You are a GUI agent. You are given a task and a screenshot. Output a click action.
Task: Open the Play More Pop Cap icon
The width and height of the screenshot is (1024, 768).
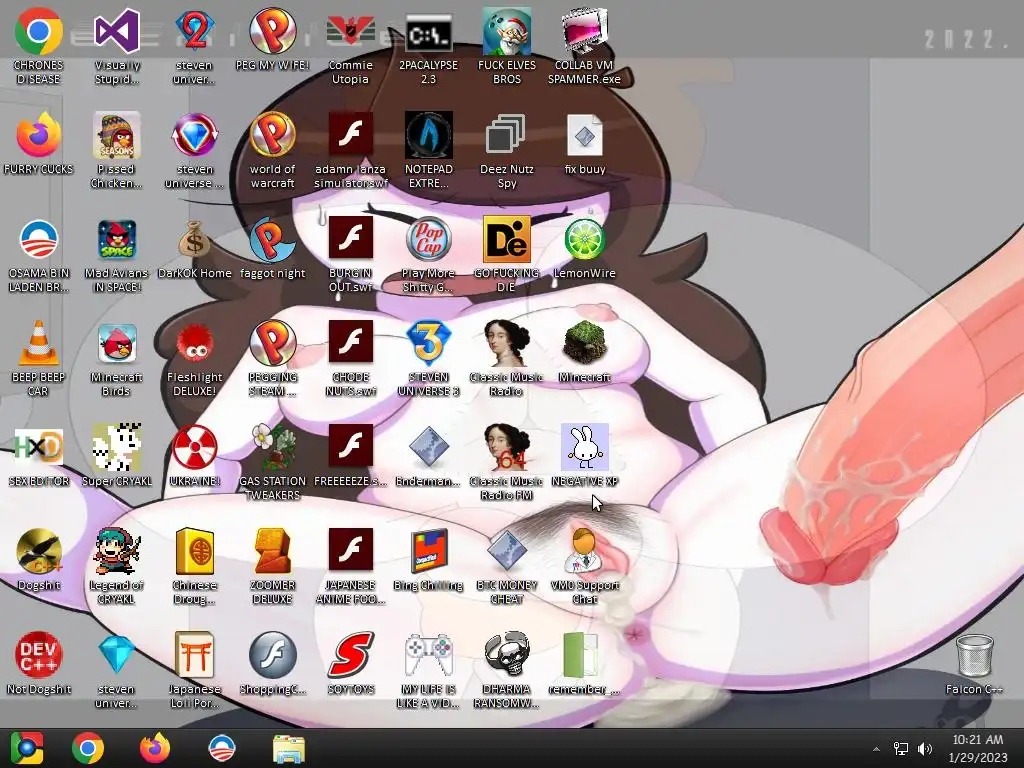click(x=428, y=239)
